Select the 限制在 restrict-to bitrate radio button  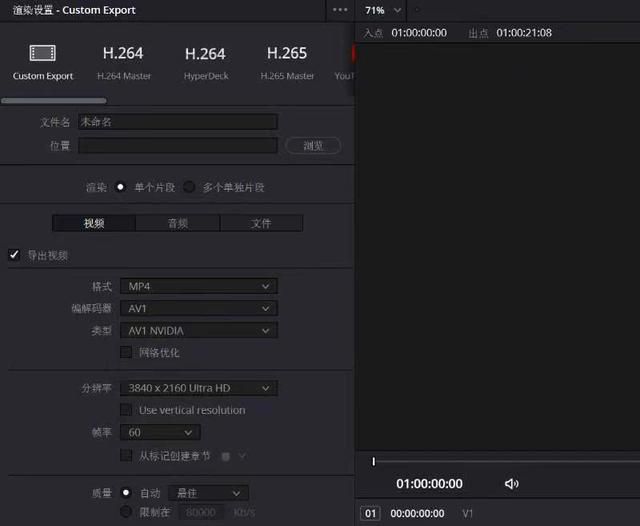tap(126, 512)
